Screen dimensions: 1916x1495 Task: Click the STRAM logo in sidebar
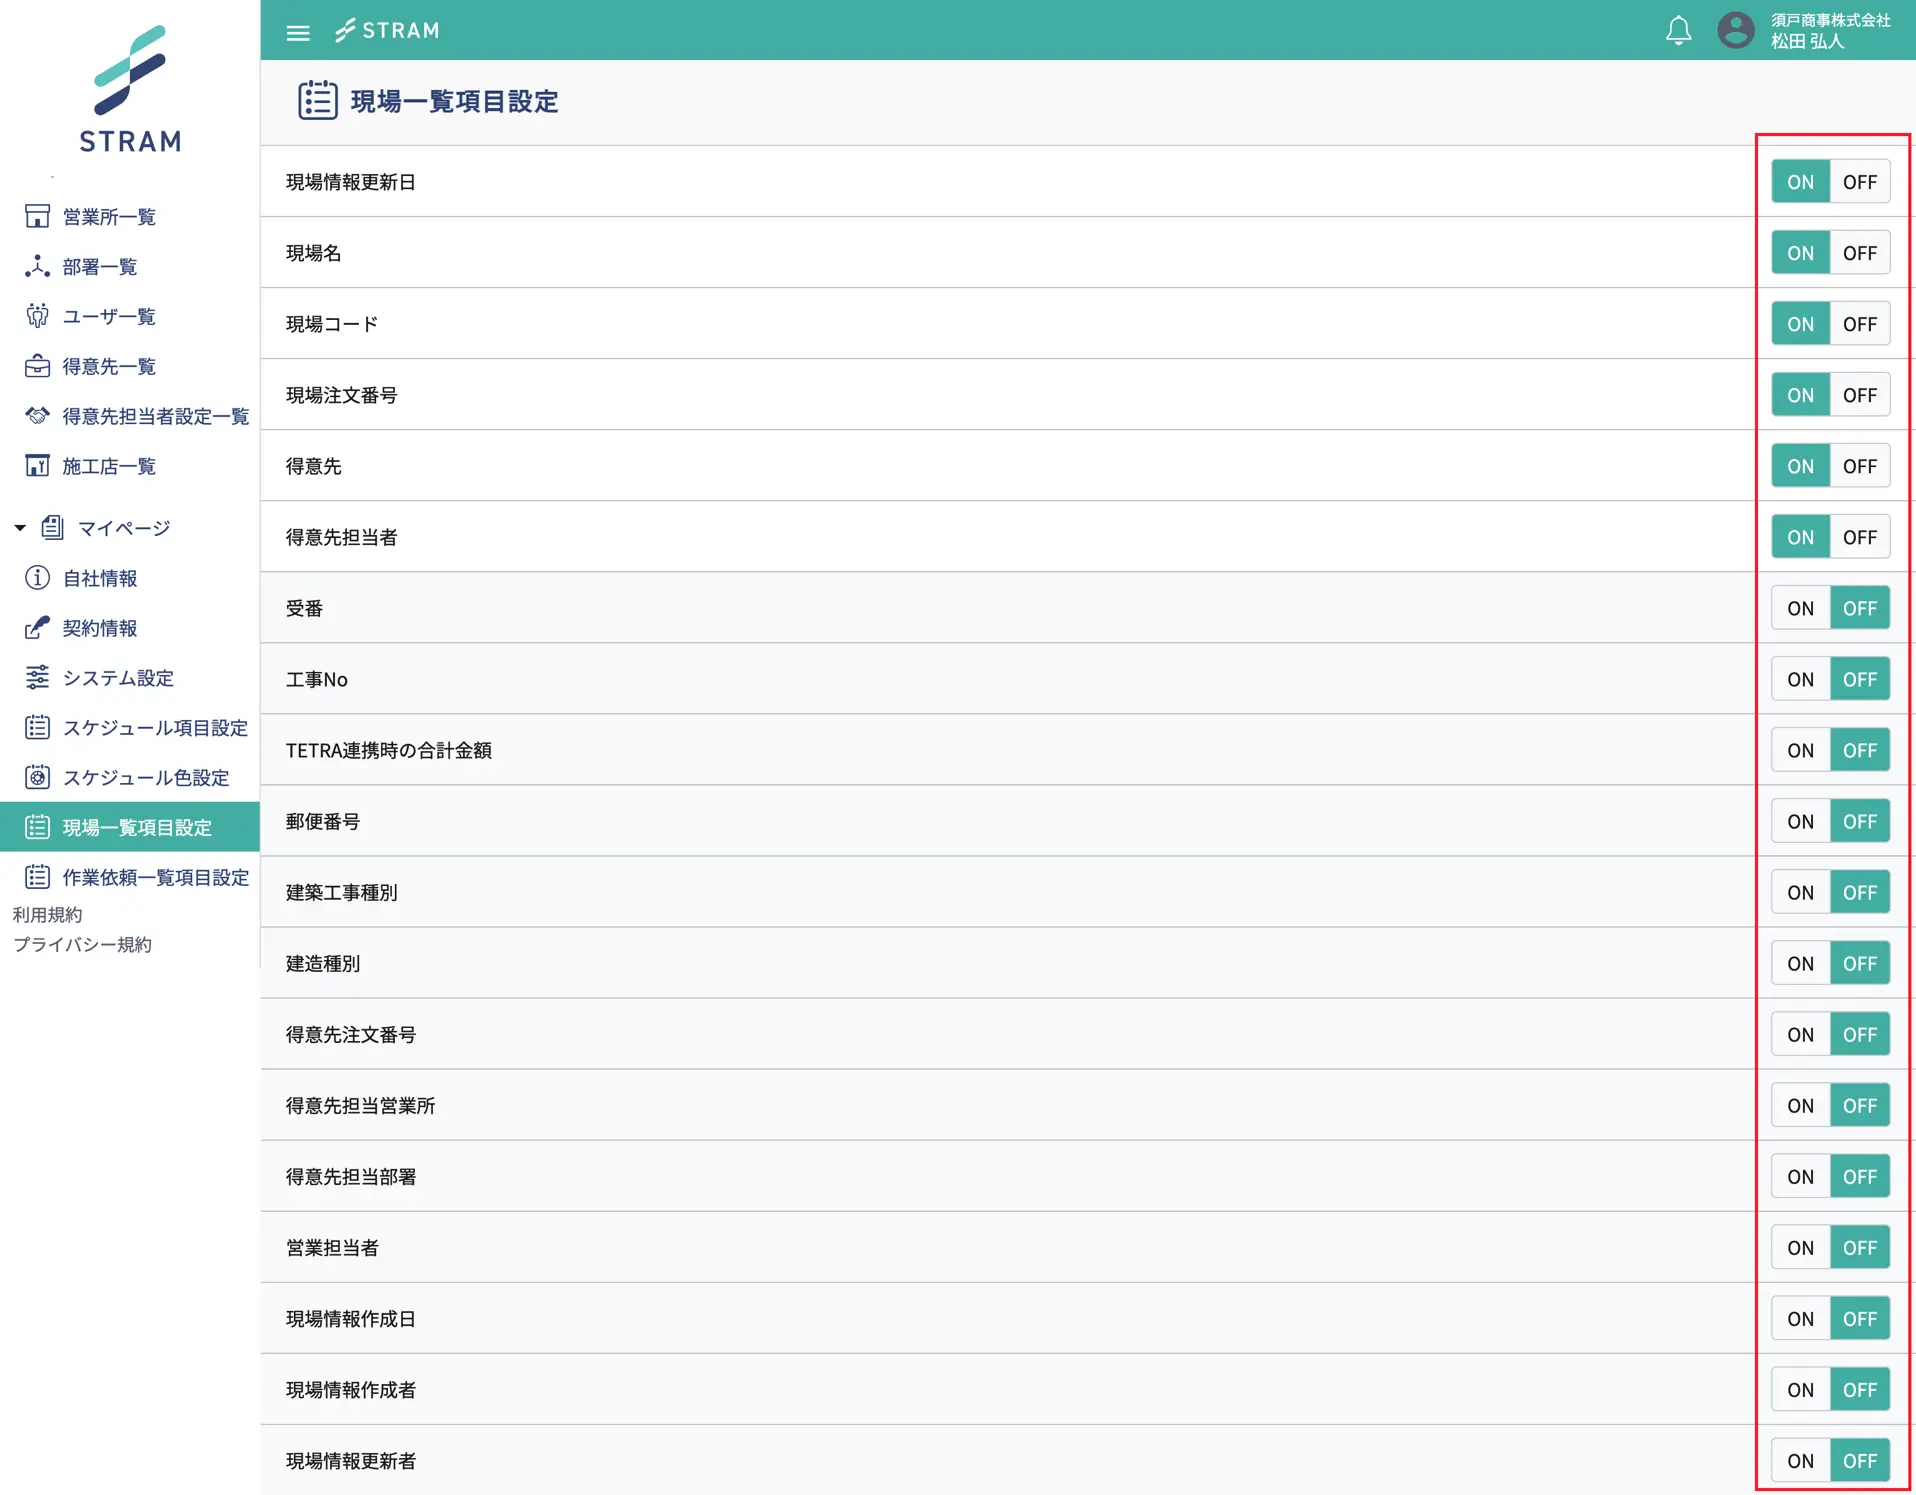(x=130, y=90)
